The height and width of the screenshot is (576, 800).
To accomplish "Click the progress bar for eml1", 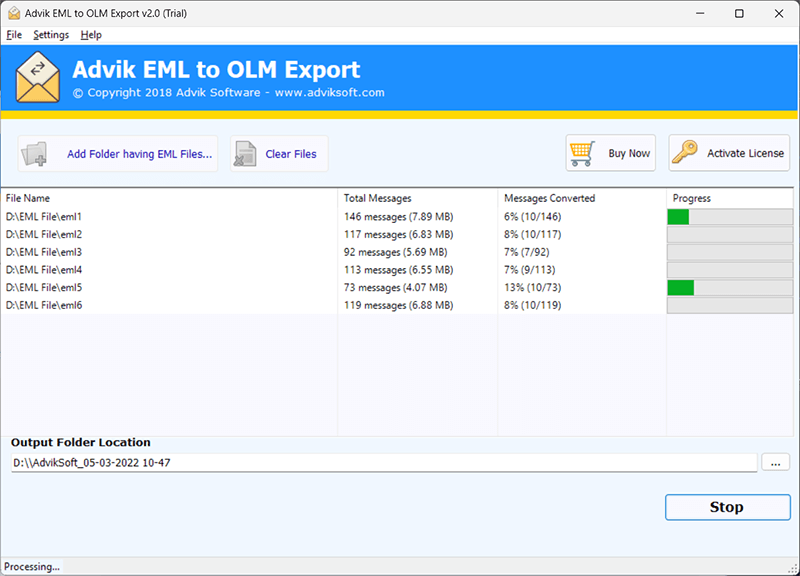I will click(x=730, y=217).
